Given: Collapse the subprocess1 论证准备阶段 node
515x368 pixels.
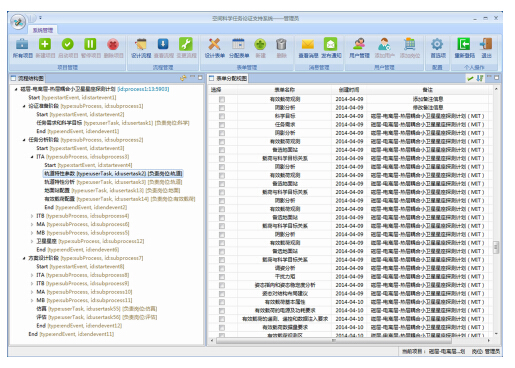Looking at the screenshot, I should (x=24, y=106).
